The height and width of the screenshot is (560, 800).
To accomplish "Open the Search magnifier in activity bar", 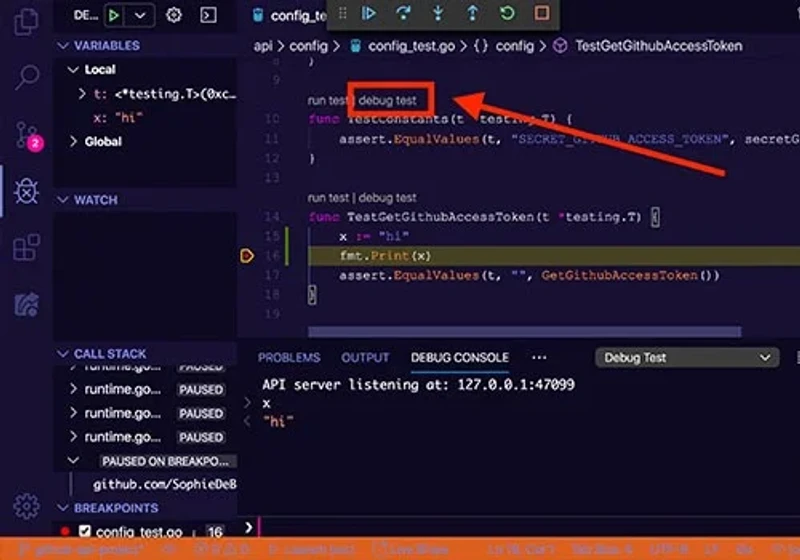I will 27,77.
